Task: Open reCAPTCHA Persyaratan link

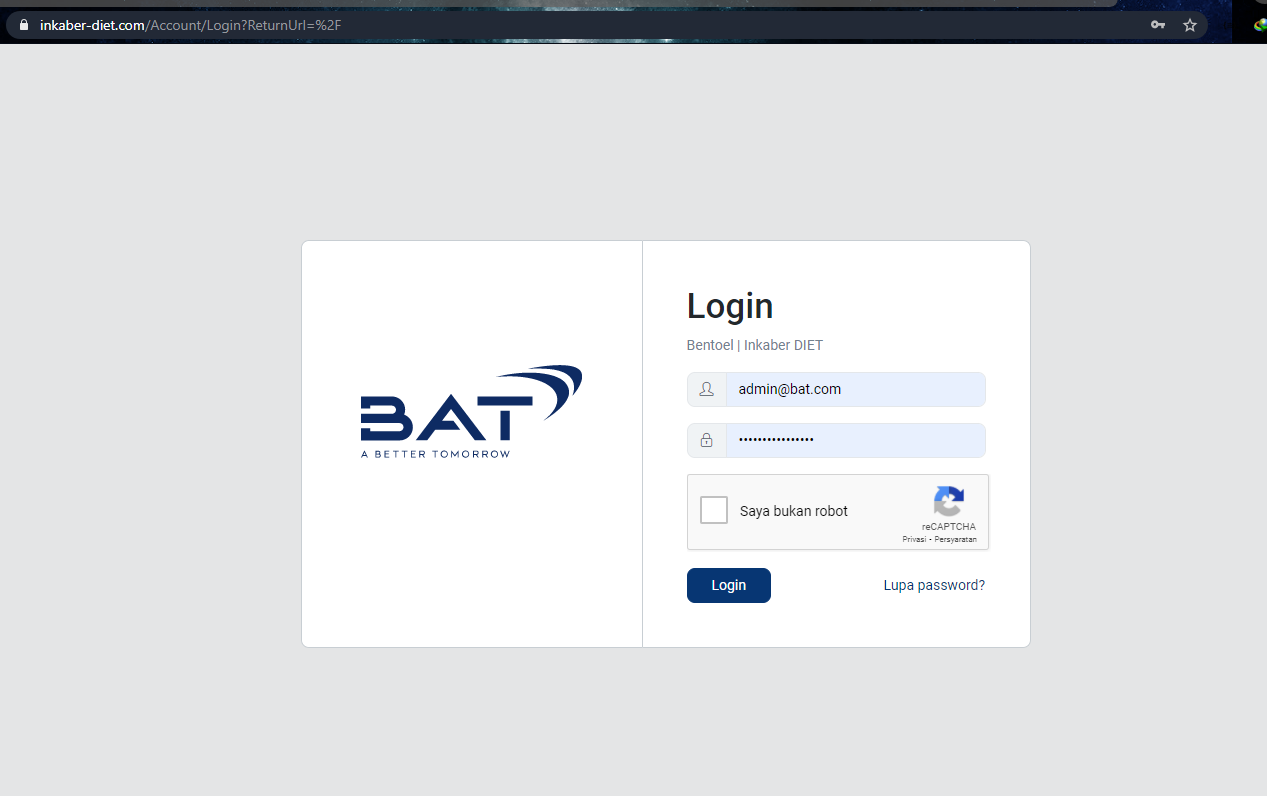Action: click(956, 539)
